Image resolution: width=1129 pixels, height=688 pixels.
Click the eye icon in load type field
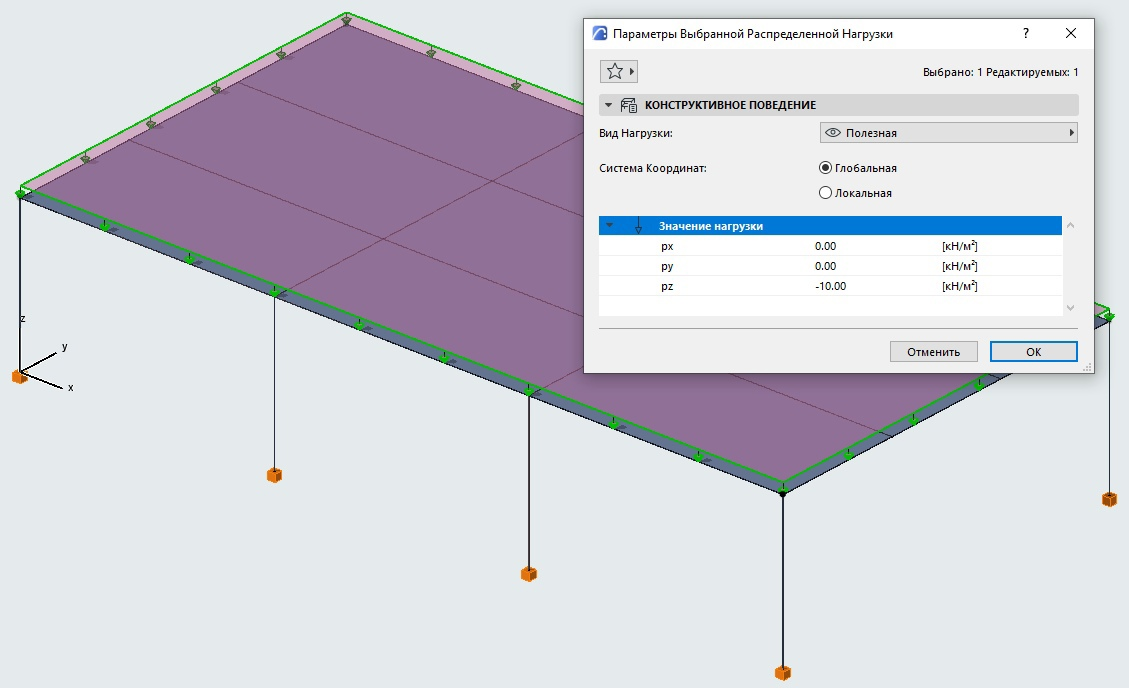tap(832, 132)
